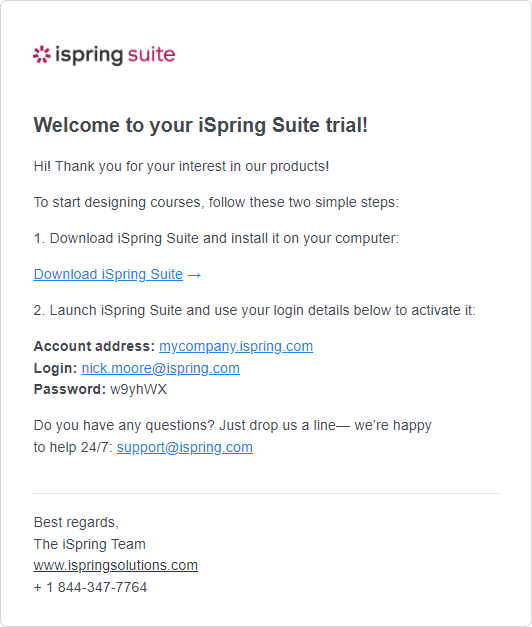Open the www.ispringsolutions.com website link

(116, 565)
